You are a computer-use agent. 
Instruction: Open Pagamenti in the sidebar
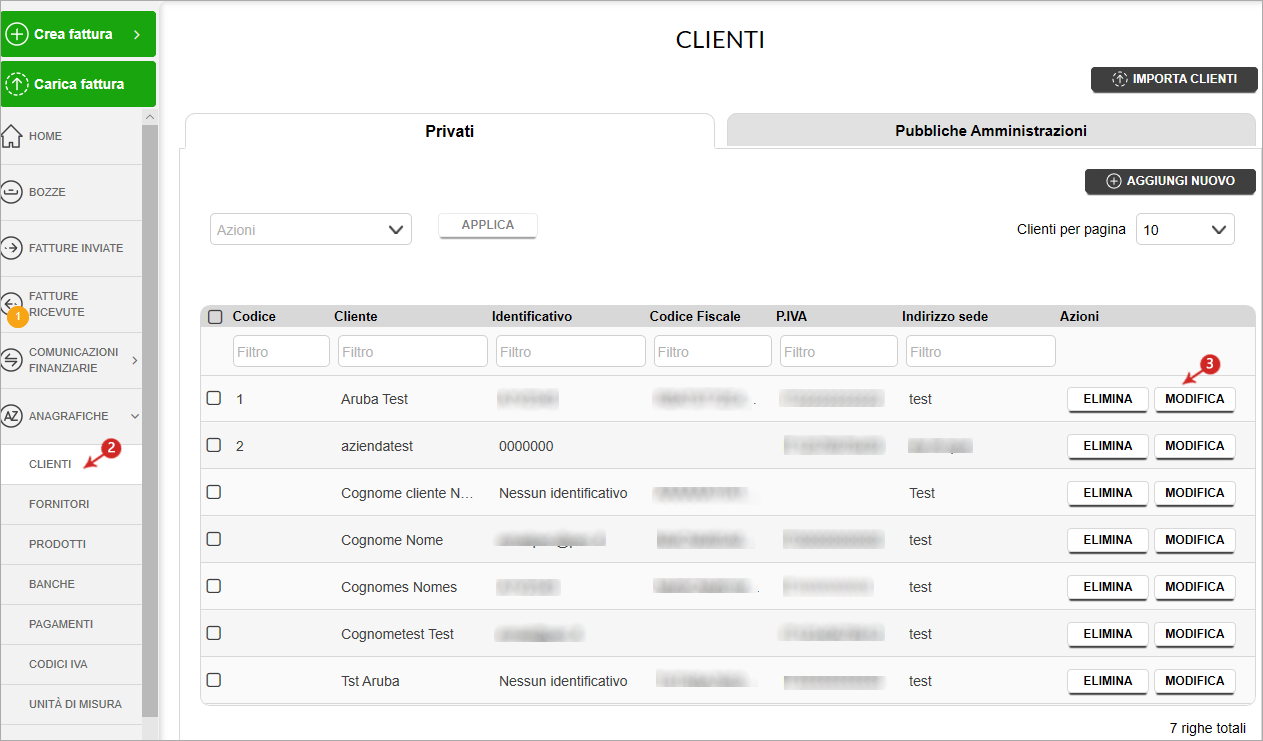[x=71, y=624]
